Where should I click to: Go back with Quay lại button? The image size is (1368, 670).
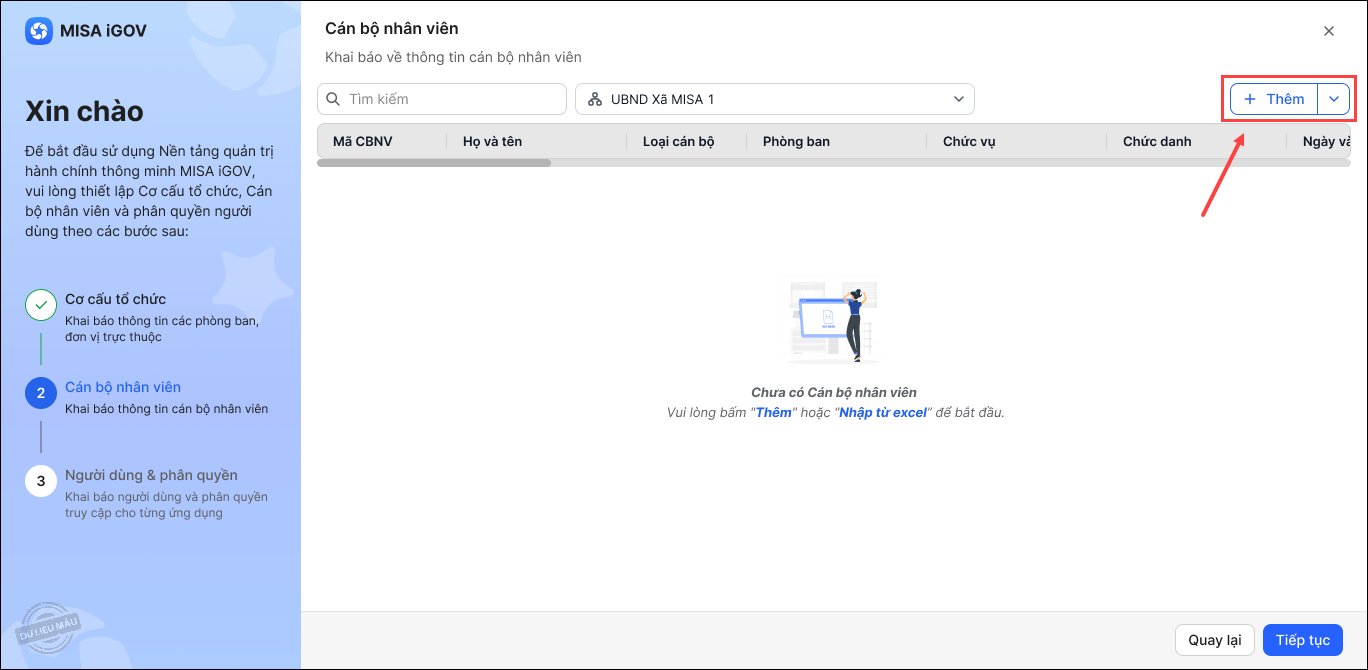pyautogui.click(x=1214, y=640)
